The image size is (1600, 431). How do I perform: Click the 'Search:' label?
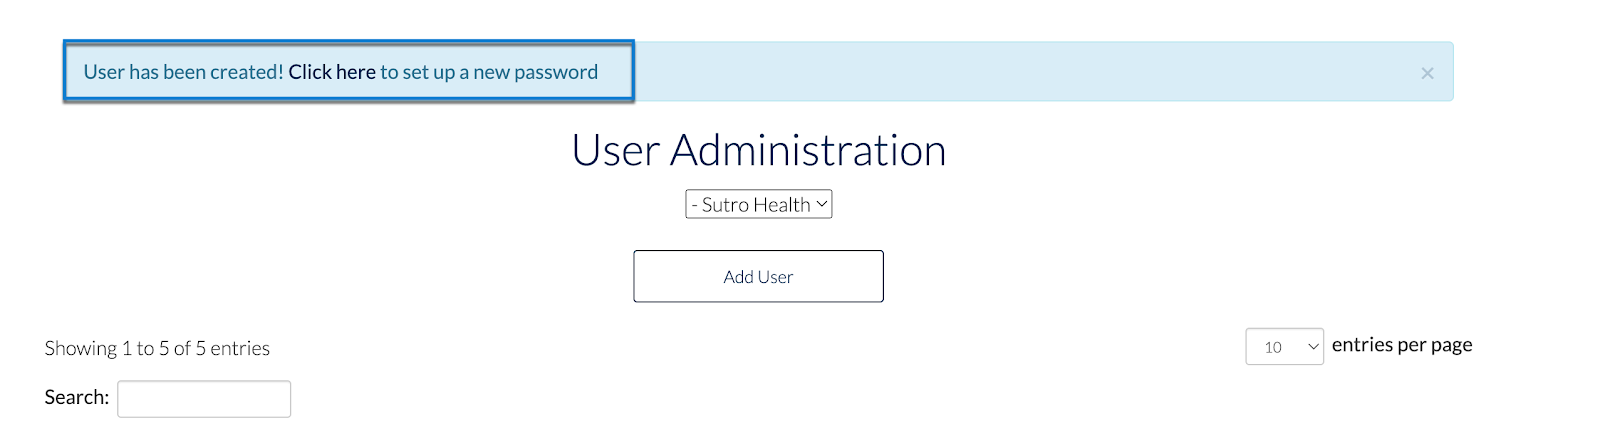[76, 397]
